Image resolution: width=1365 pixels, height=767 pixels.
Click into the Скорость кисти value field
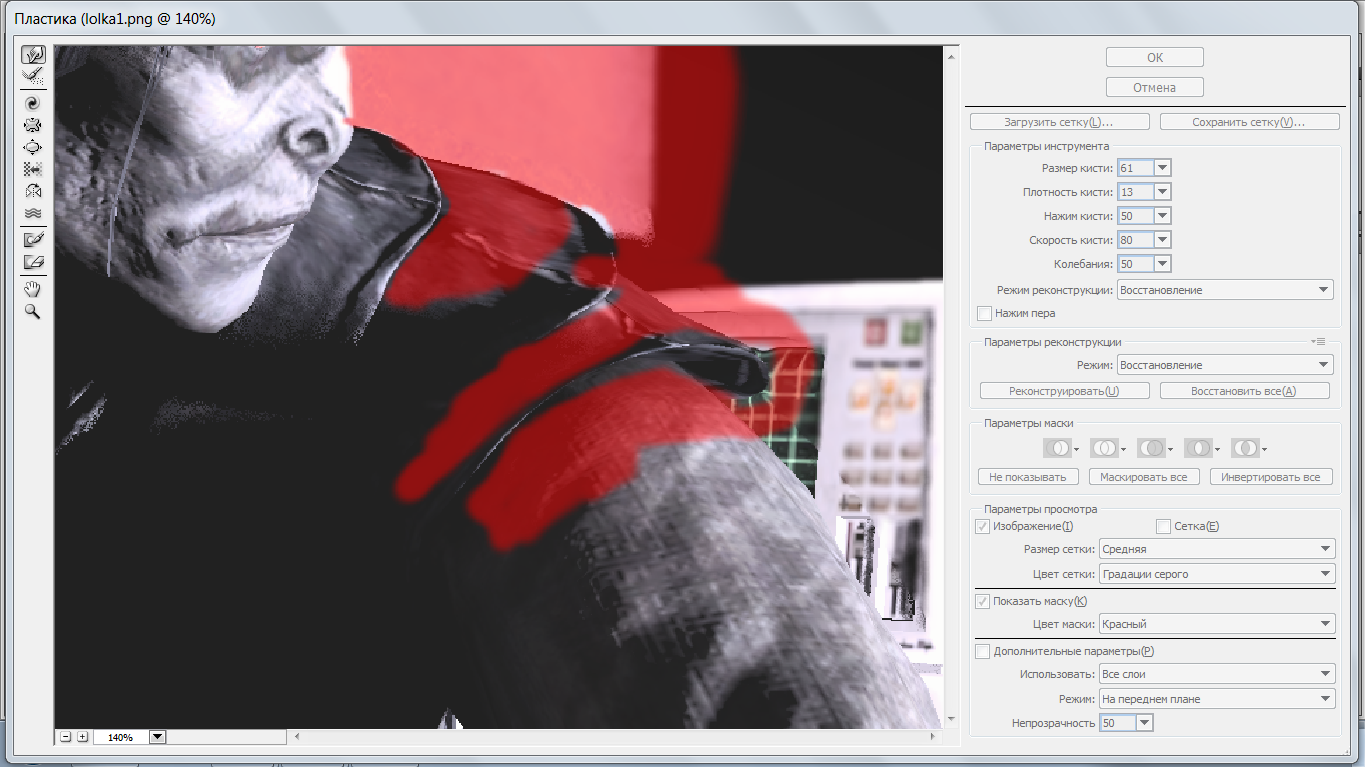tap(1135, 240)
